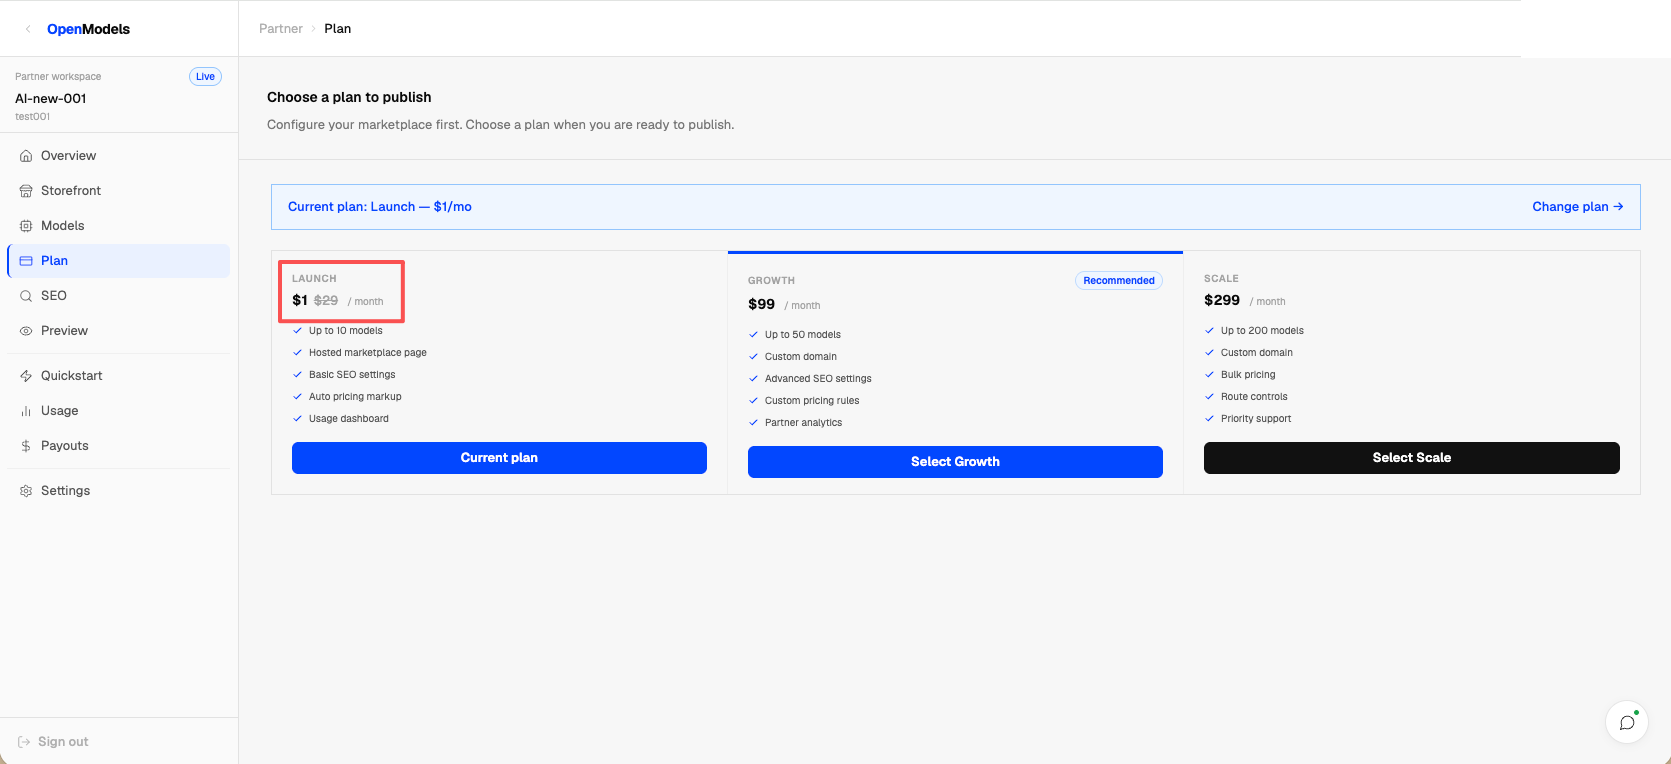Click the Overview home icon
The height and width of the screenshot is (764, 1671).
(26, 156)
